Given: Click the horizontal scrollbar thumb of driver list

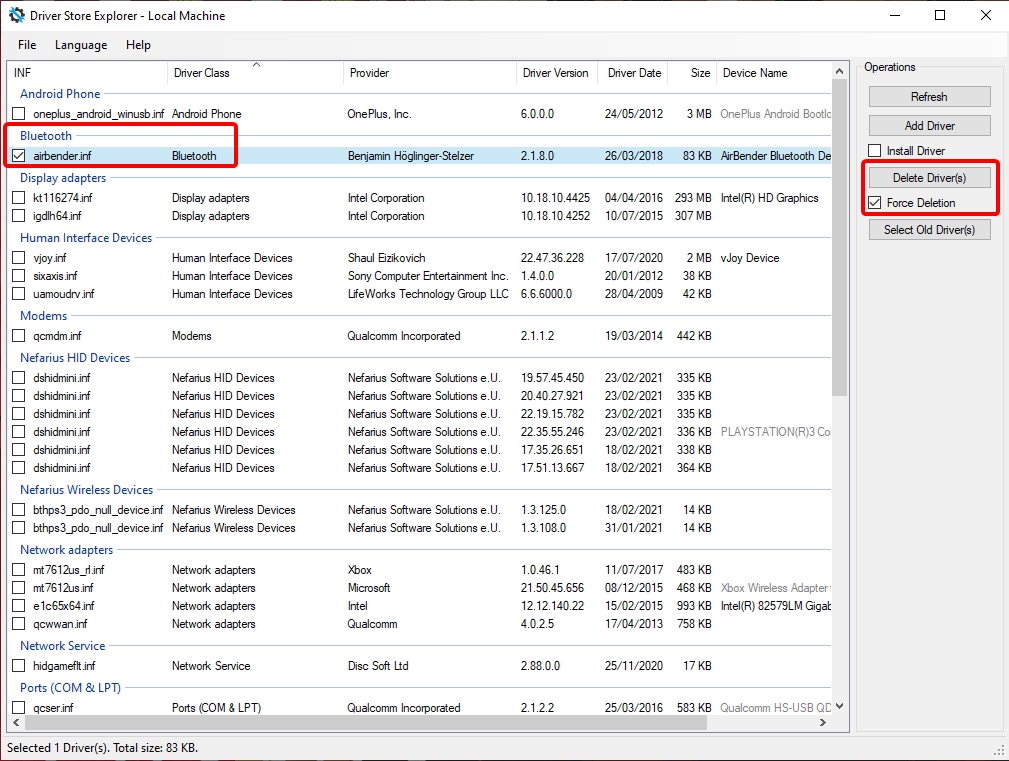Looking at the screenshot, I should (366, 722).
